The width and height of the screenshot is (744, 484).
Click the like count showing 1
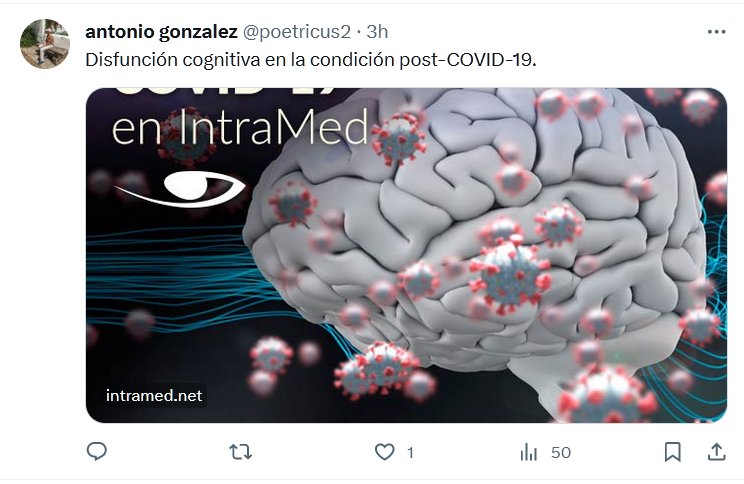[x=410, y=453]
